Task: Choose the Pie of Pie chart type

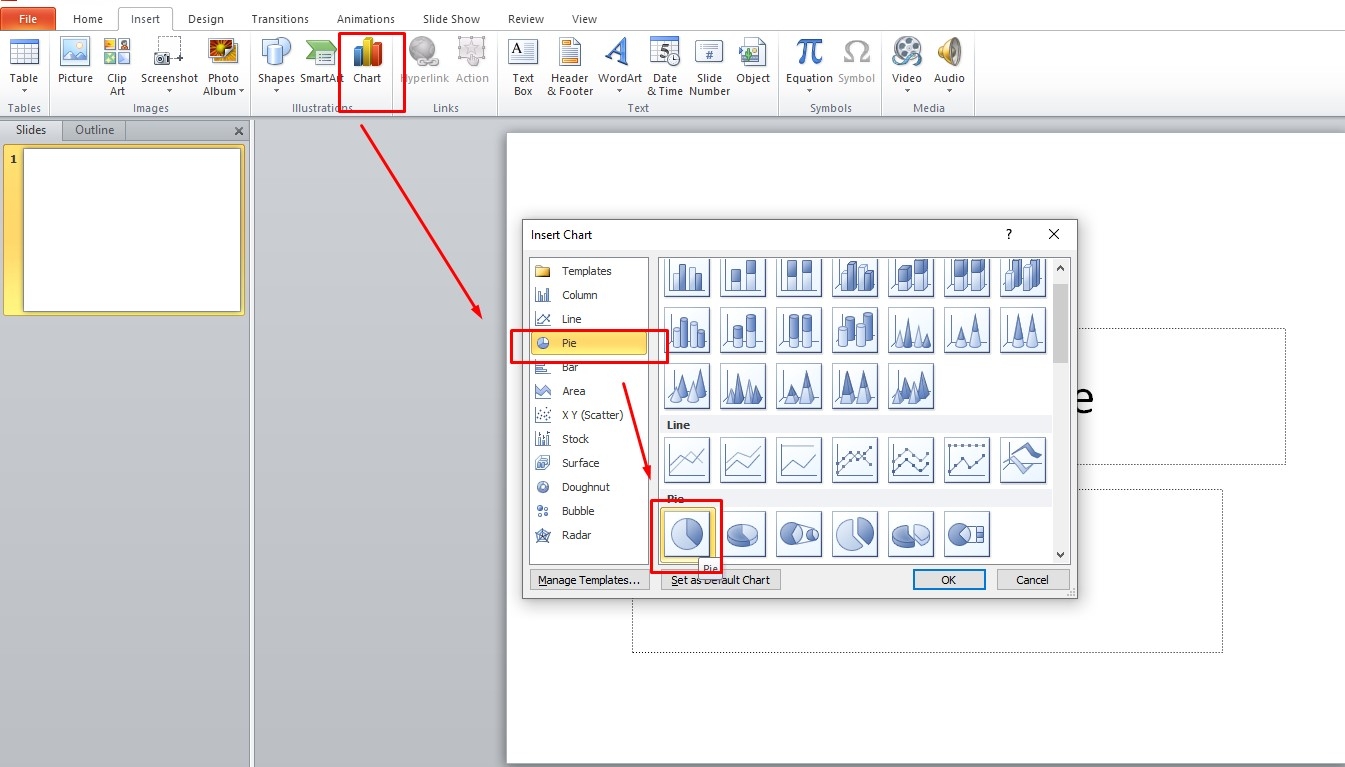Action: click(x=798, y=534)
